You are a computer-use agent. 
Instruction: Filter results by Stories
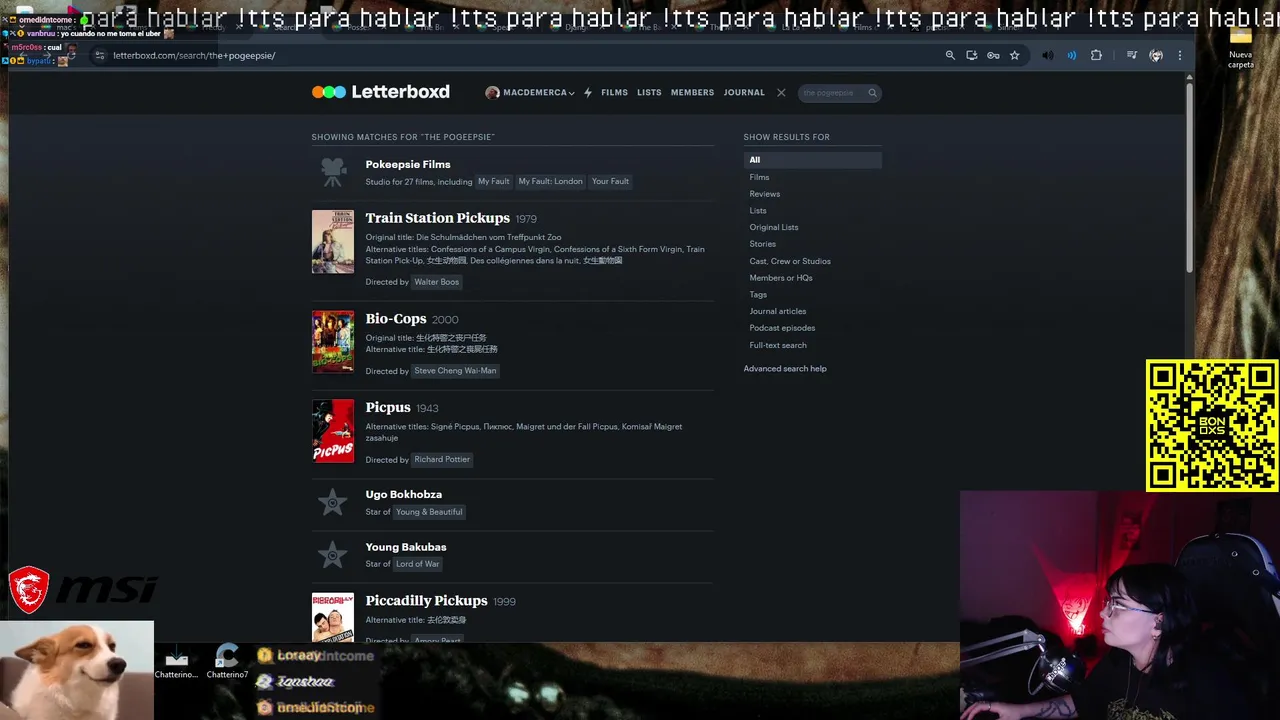coord(762,244)
